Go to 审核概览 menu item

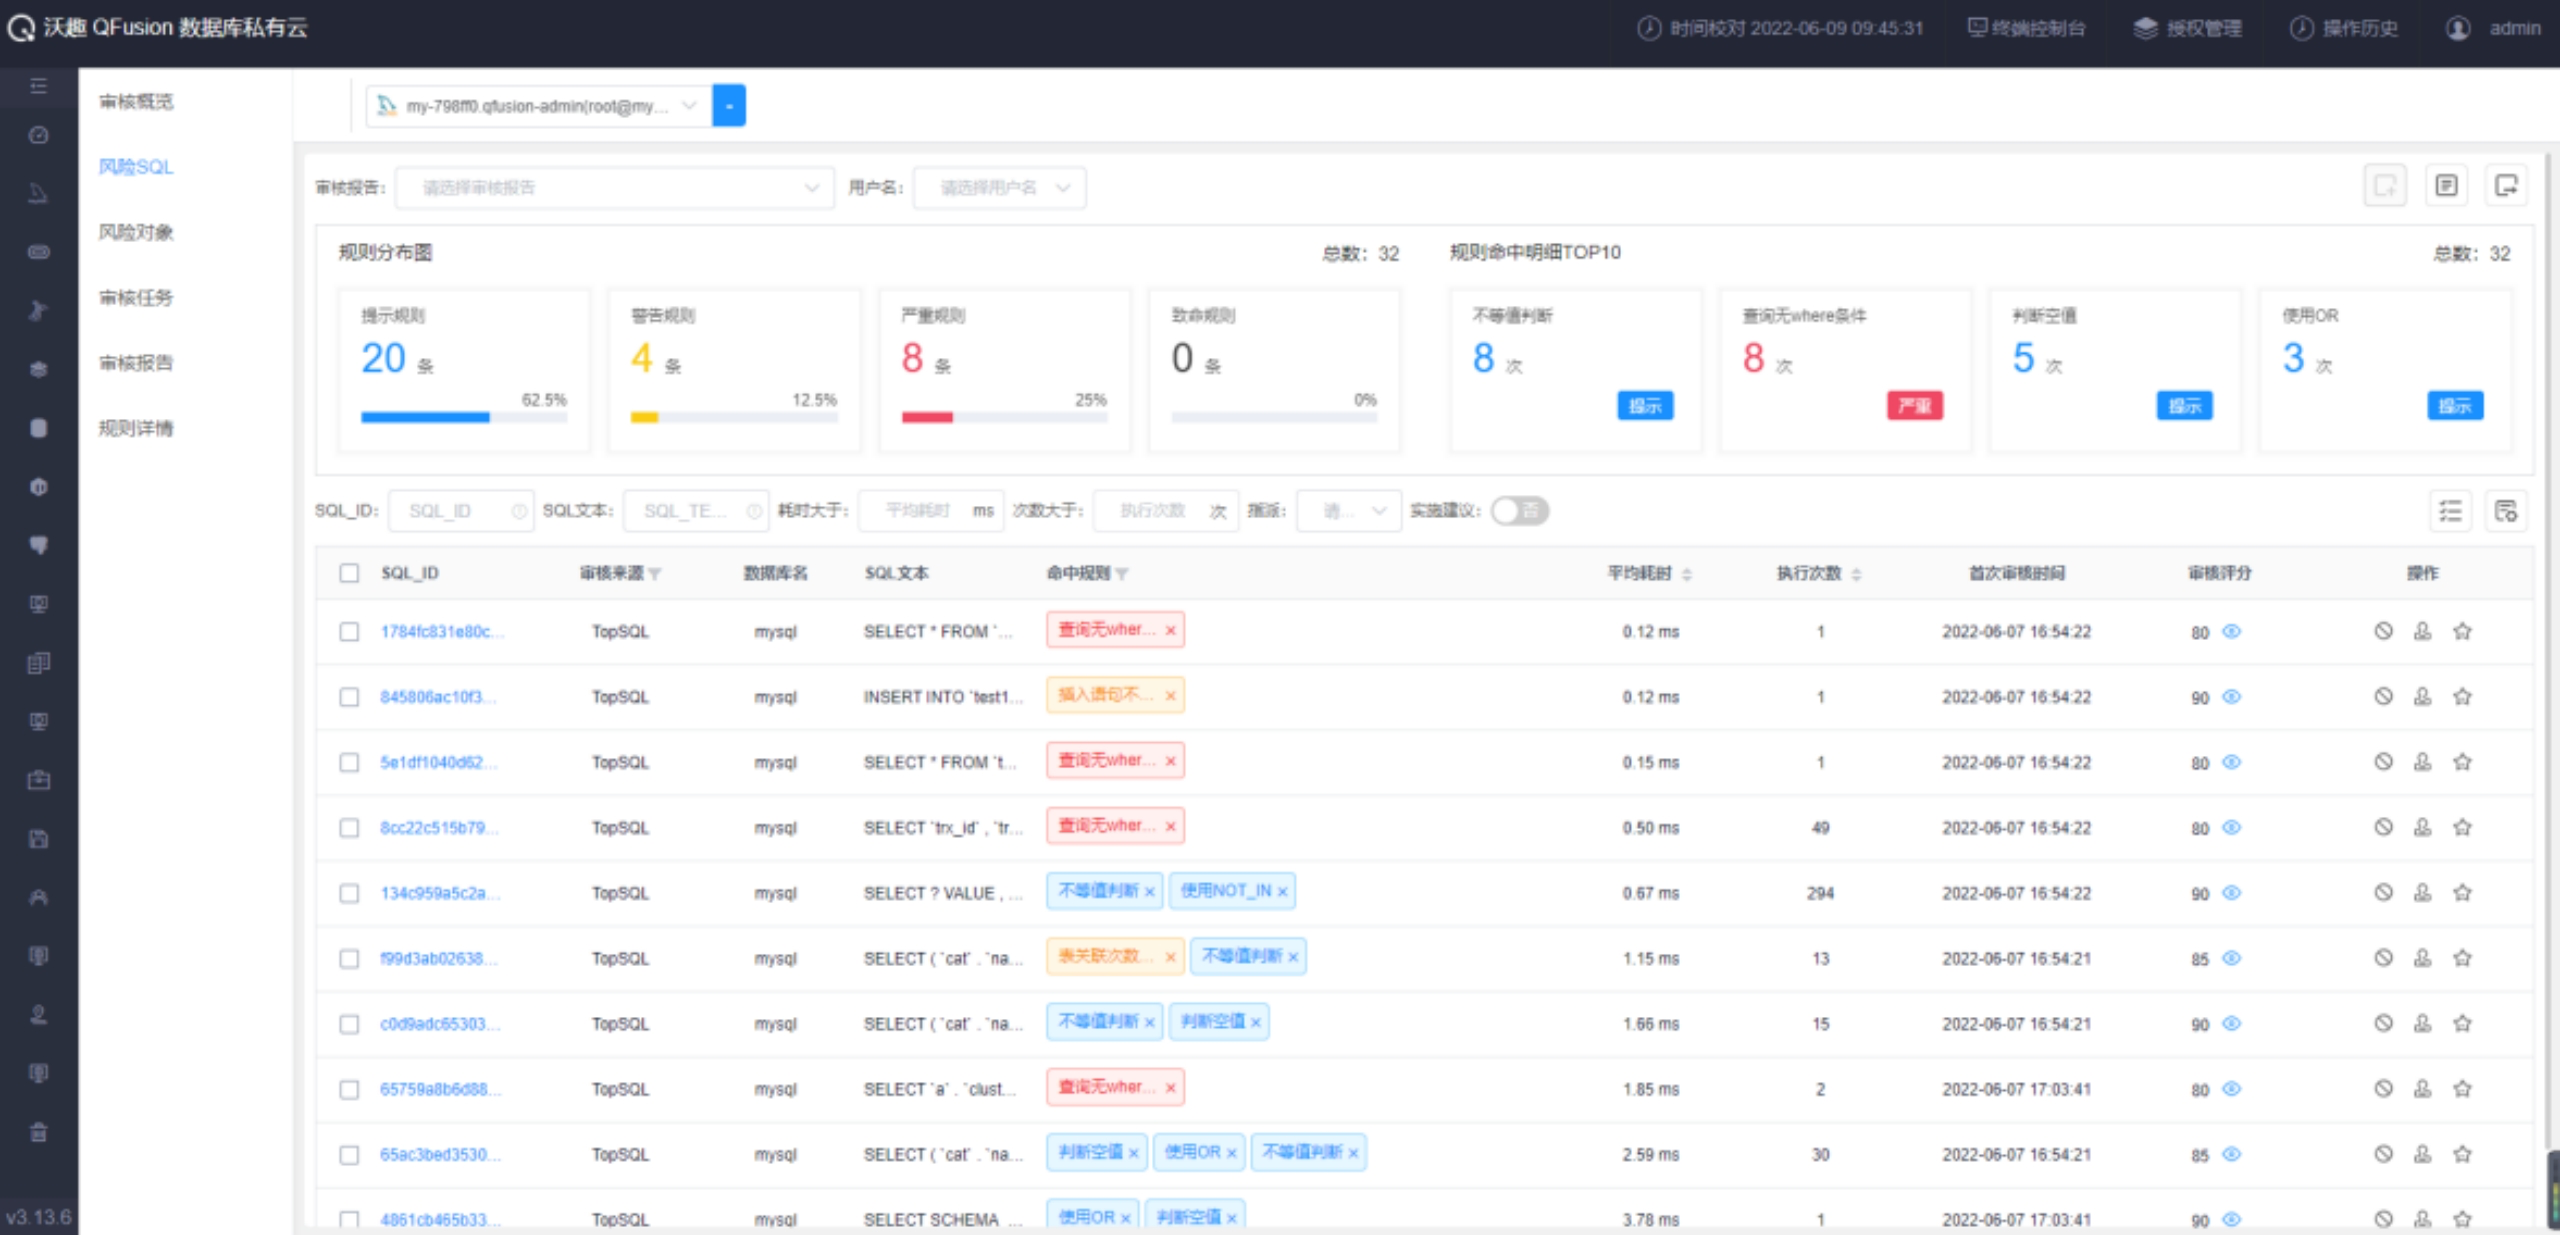[x=136, y=101]
